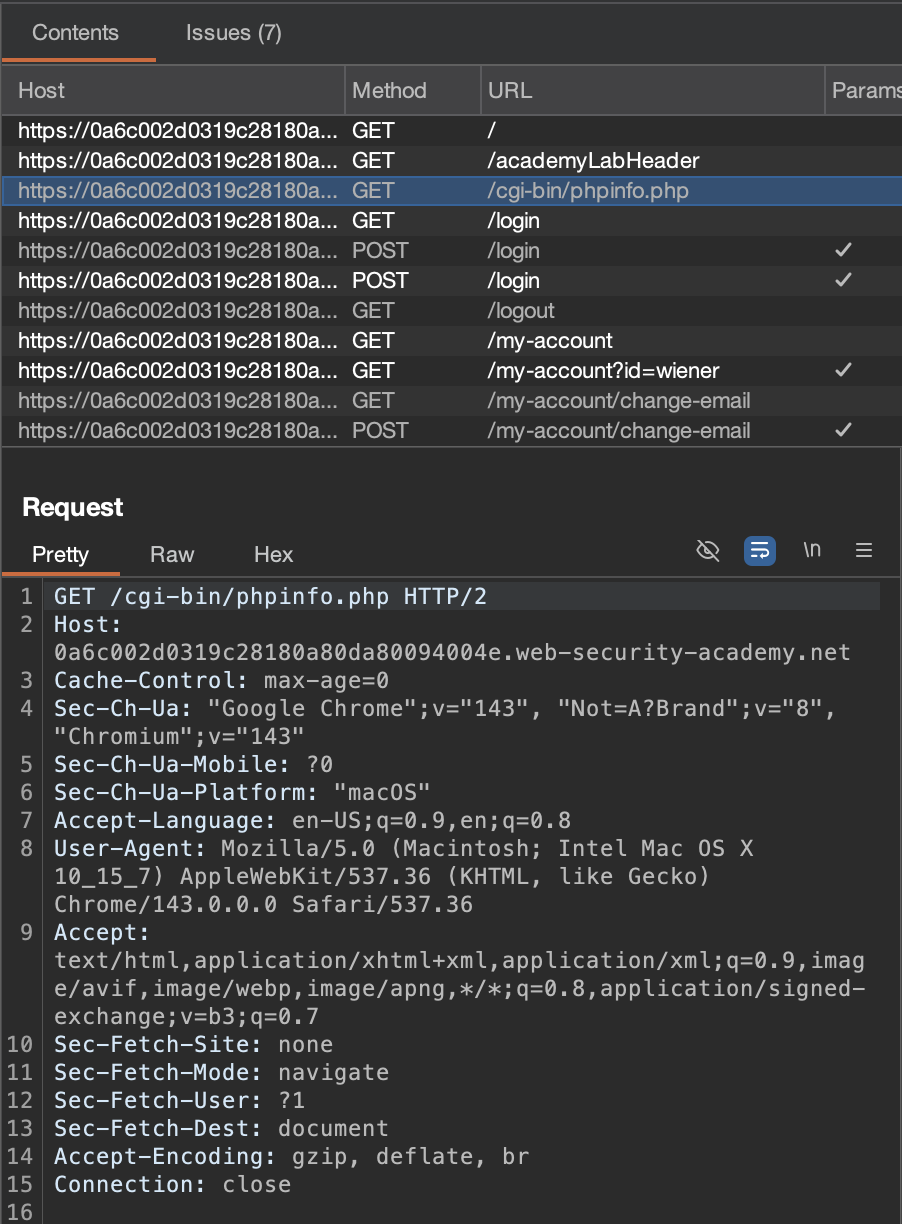The image size is (902, 1224).
Task: Click the Params column header
Action: click(864, 91)
